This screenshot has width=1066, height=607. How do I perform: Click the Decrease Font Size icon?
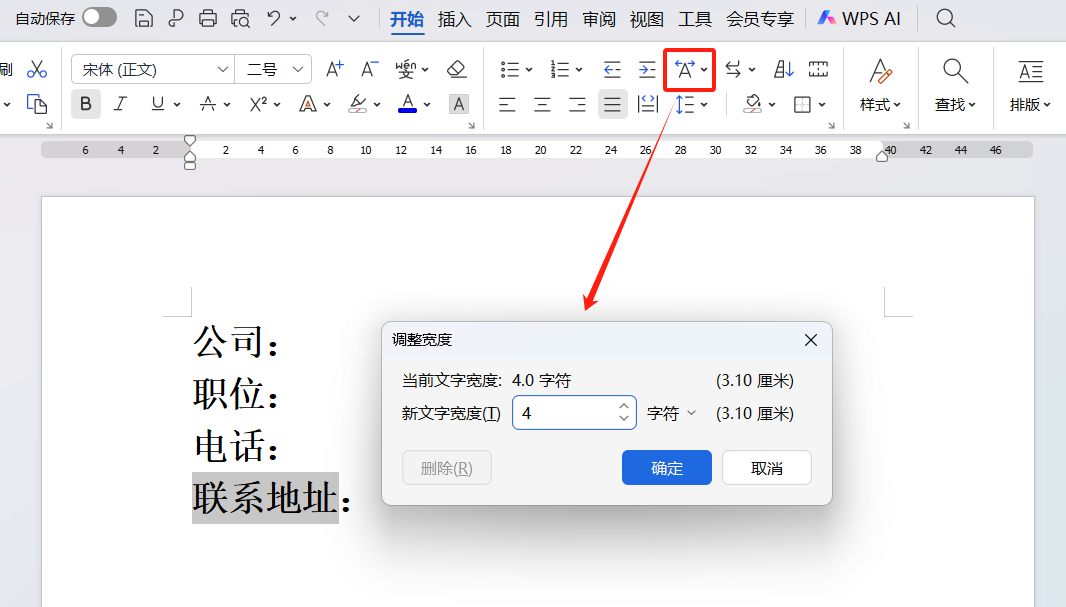[368, 69]
